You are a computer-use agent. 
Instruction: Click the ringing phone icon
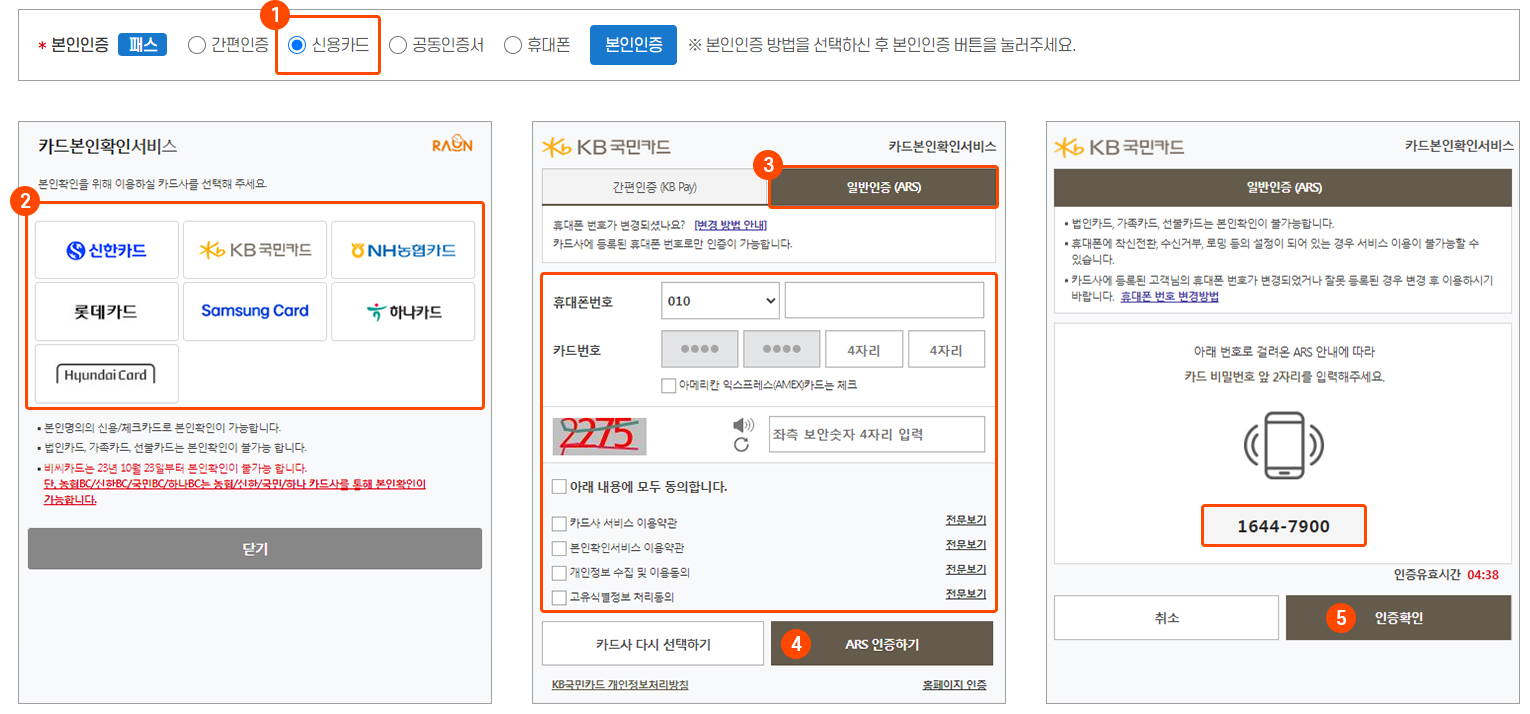pos(1284,446)
